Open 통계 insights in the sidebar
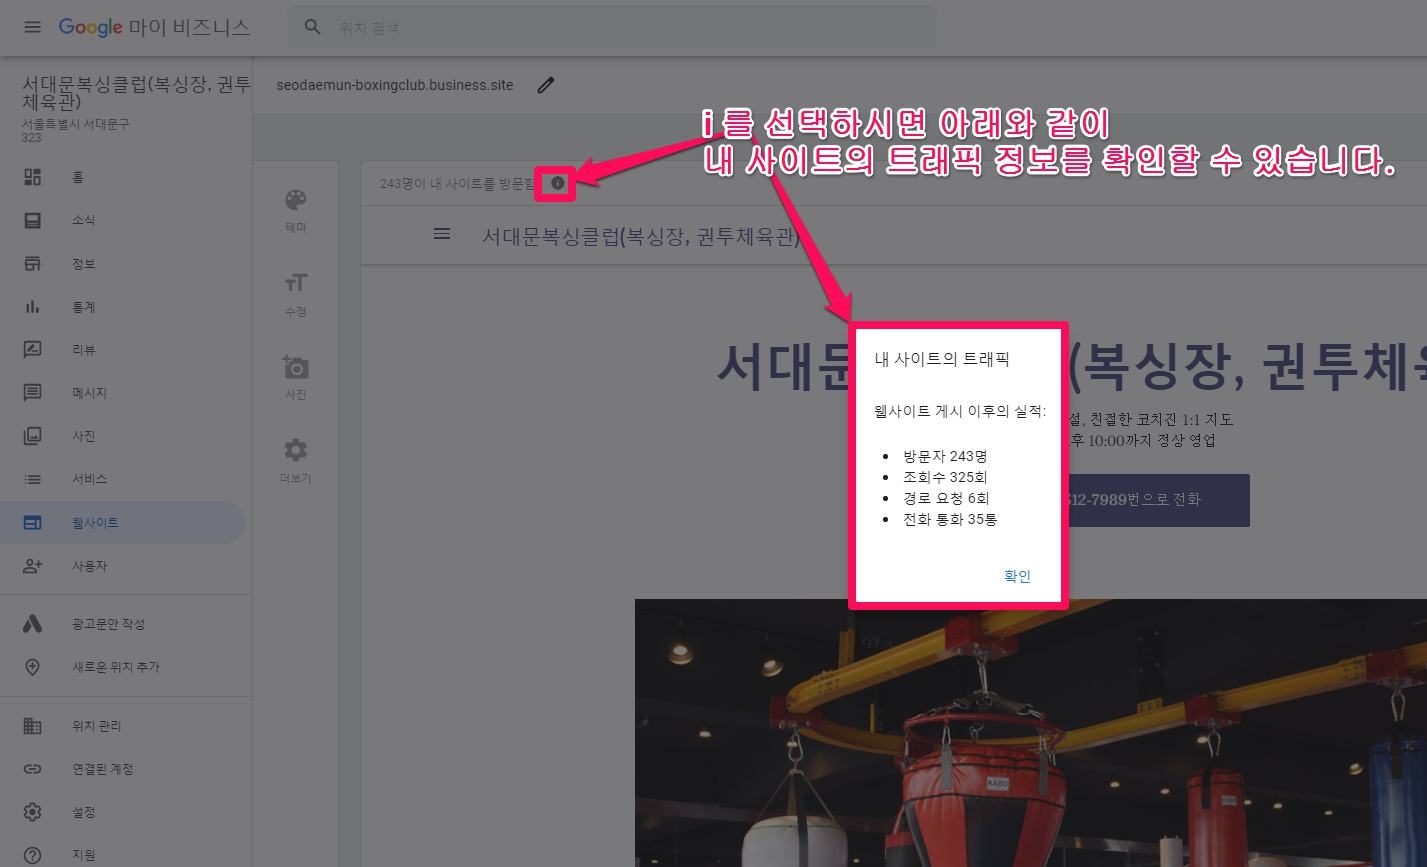 [x=83, y=307]
